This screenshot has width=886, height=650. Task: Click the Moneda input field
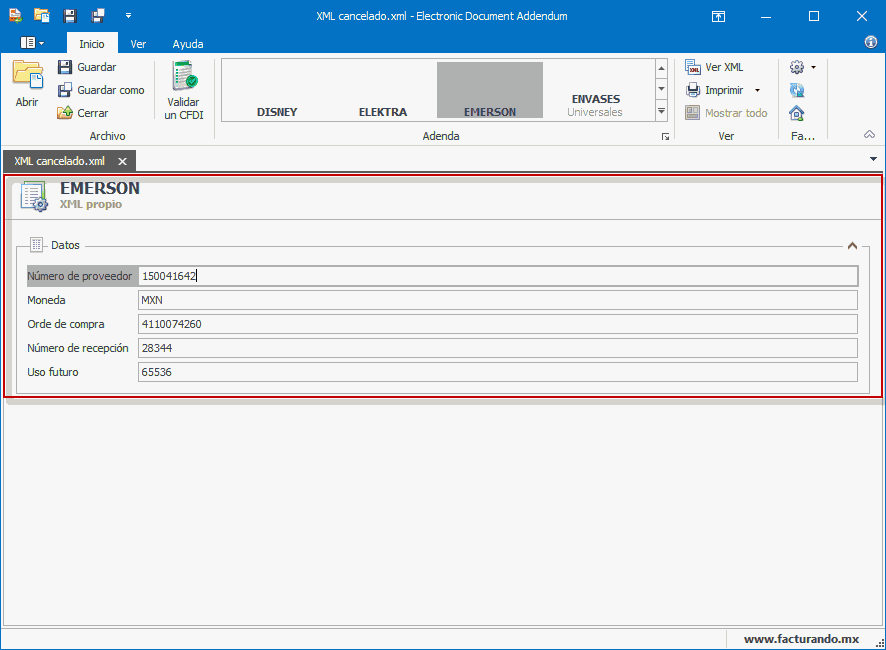pos(498,300)
